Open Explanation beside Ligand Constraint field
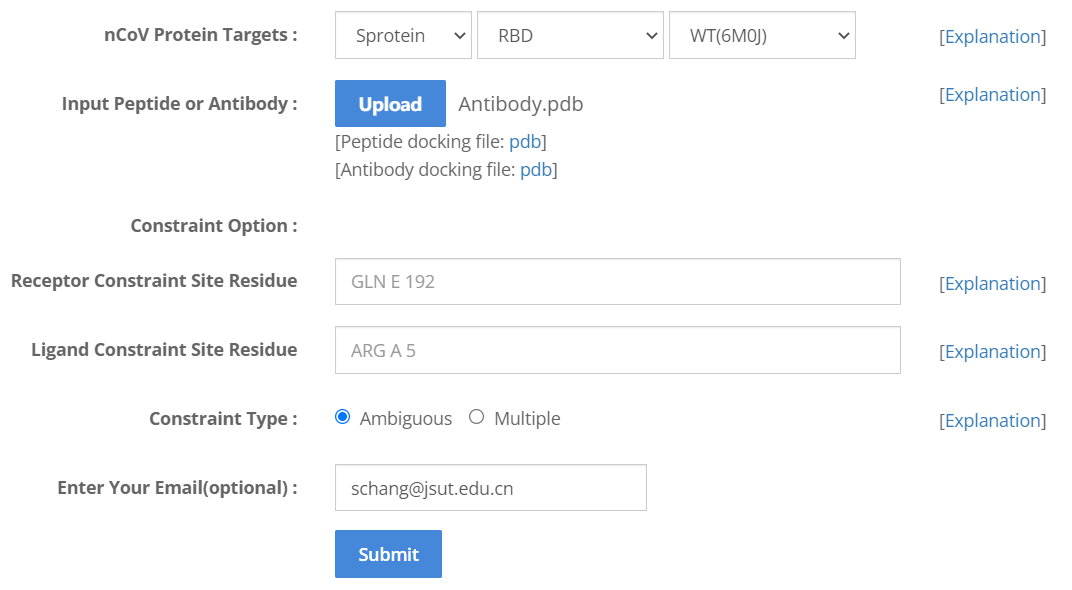This screenshot has width=1072, height=590. 992,352
